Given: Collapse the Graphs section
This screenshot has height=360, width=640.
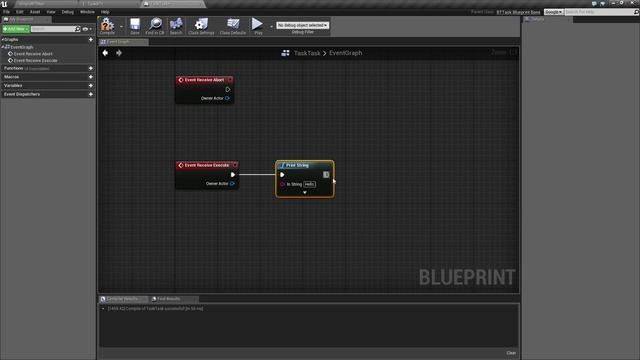Looking at the screenshot, I should tap(2, 40).
